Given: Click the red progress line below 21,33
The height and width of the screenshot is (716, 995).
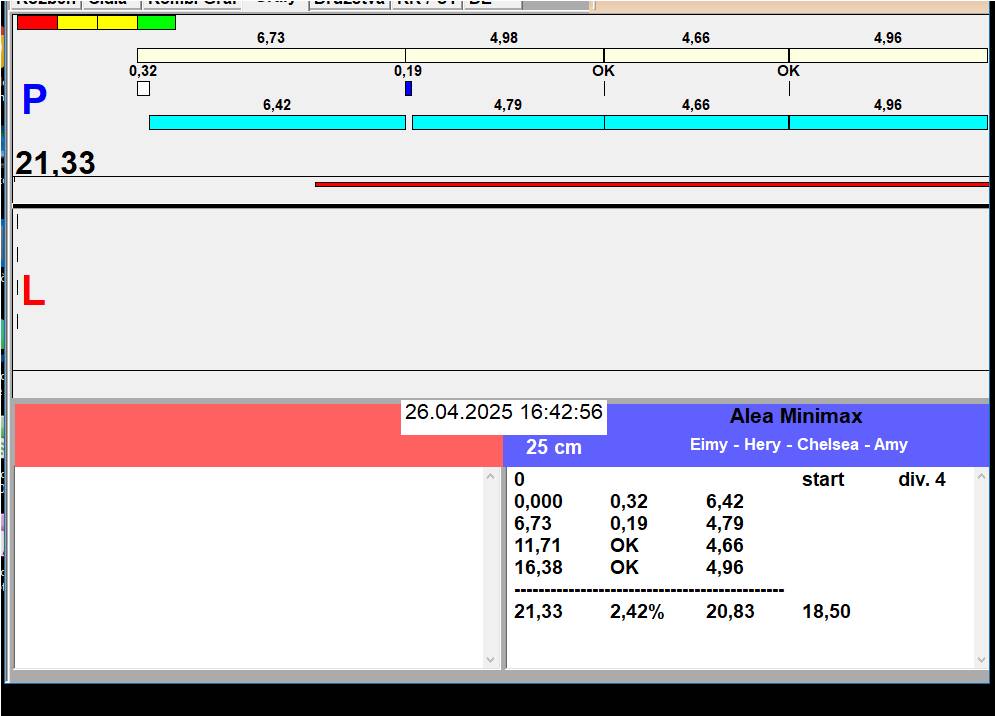Looking at the screenshot, I should 650,184.
